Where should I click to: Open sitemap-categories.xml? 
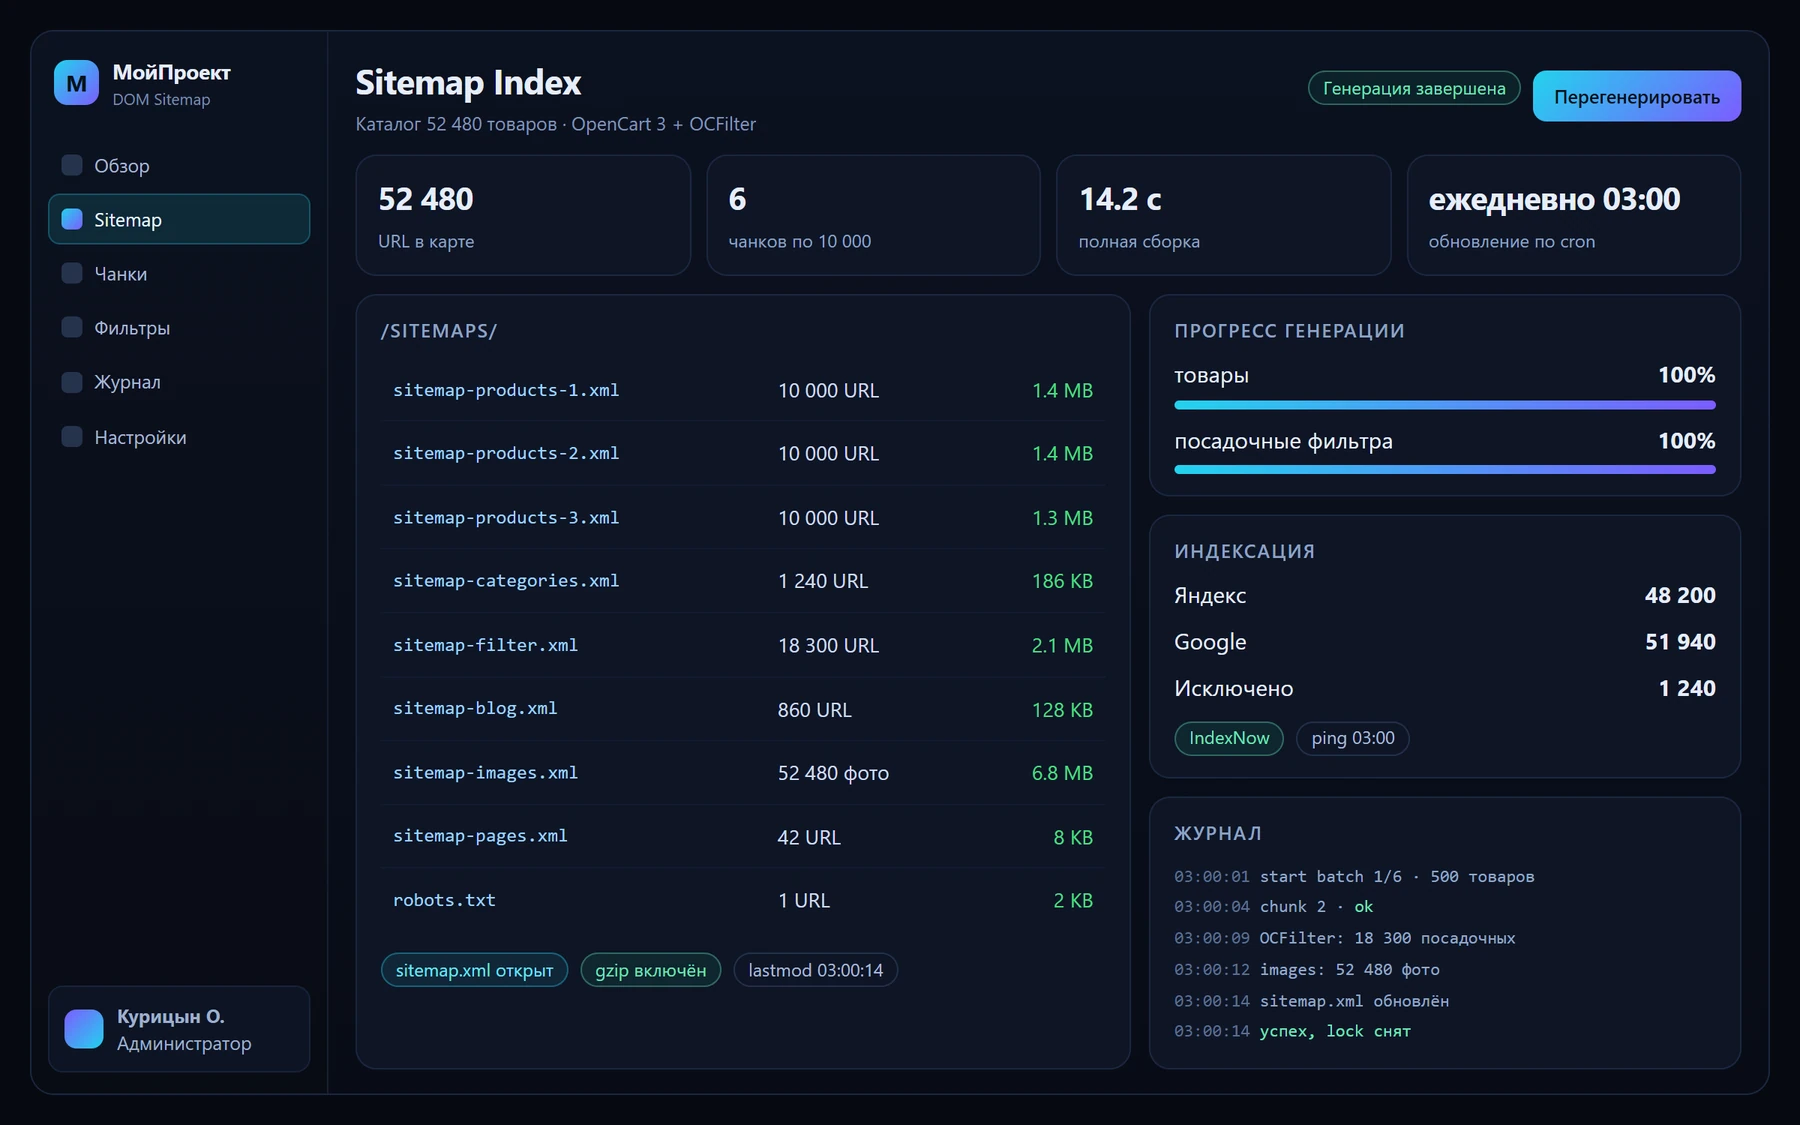pyautogui.click(x=743, y=581)
